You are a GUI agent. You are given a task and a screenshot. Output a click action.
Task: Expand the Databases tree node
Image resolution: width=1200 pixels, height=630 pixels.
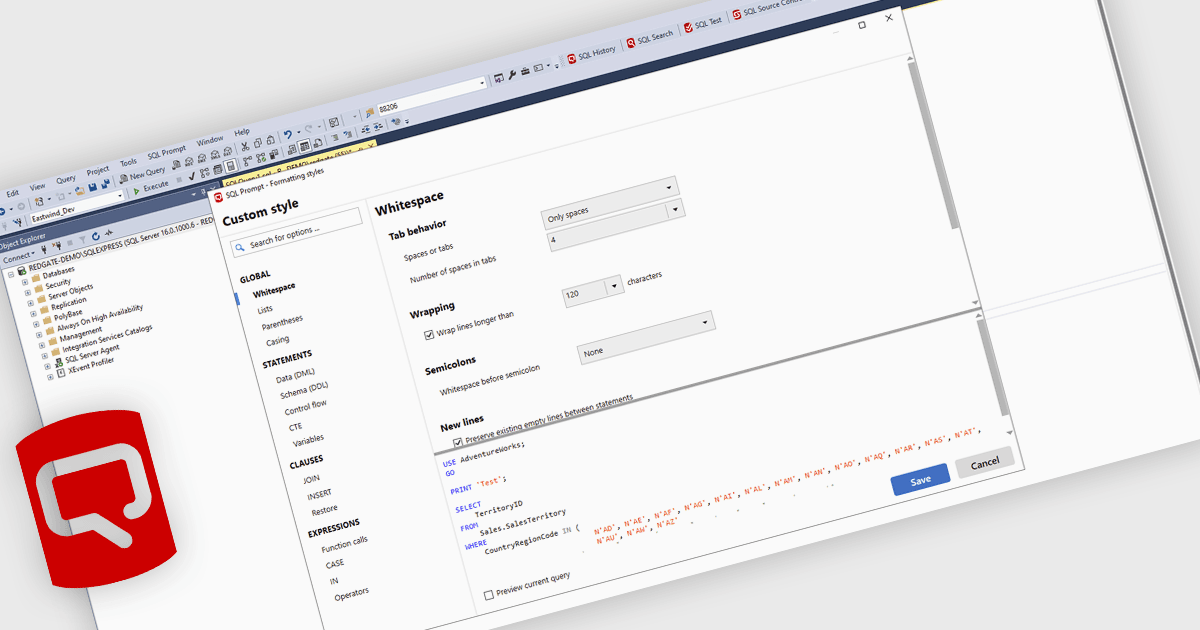26,281
